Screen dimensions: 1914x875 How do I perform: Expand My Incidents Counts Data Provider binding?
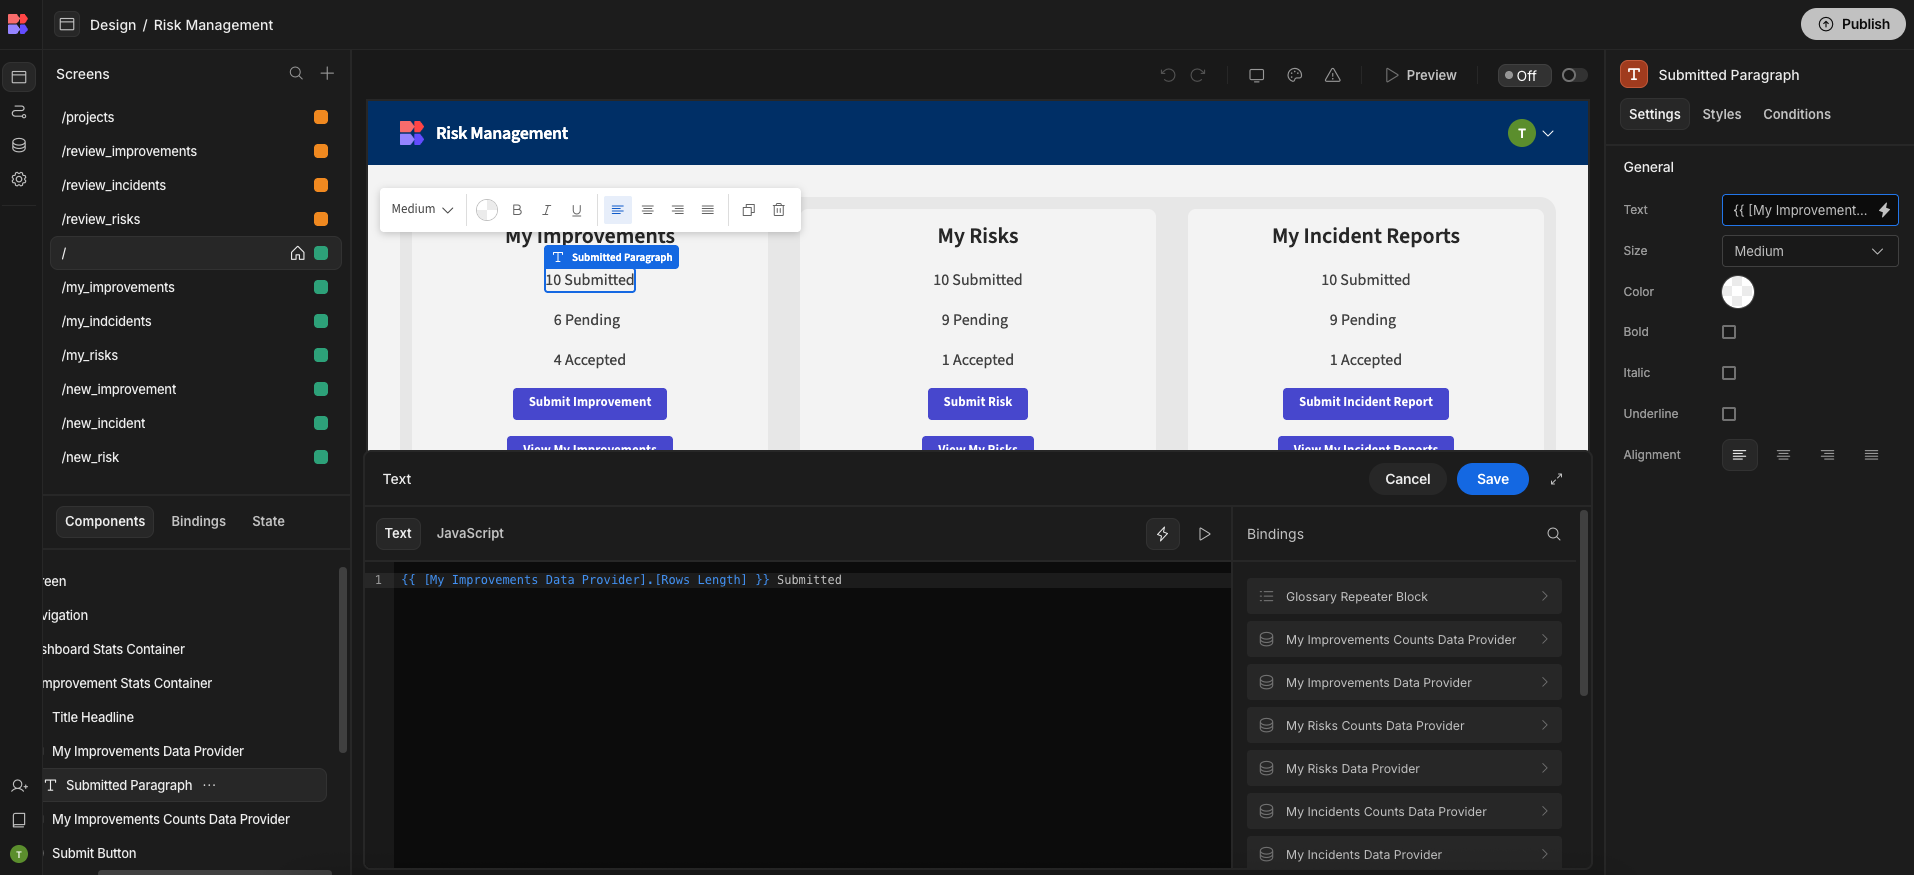(1404, 812)
